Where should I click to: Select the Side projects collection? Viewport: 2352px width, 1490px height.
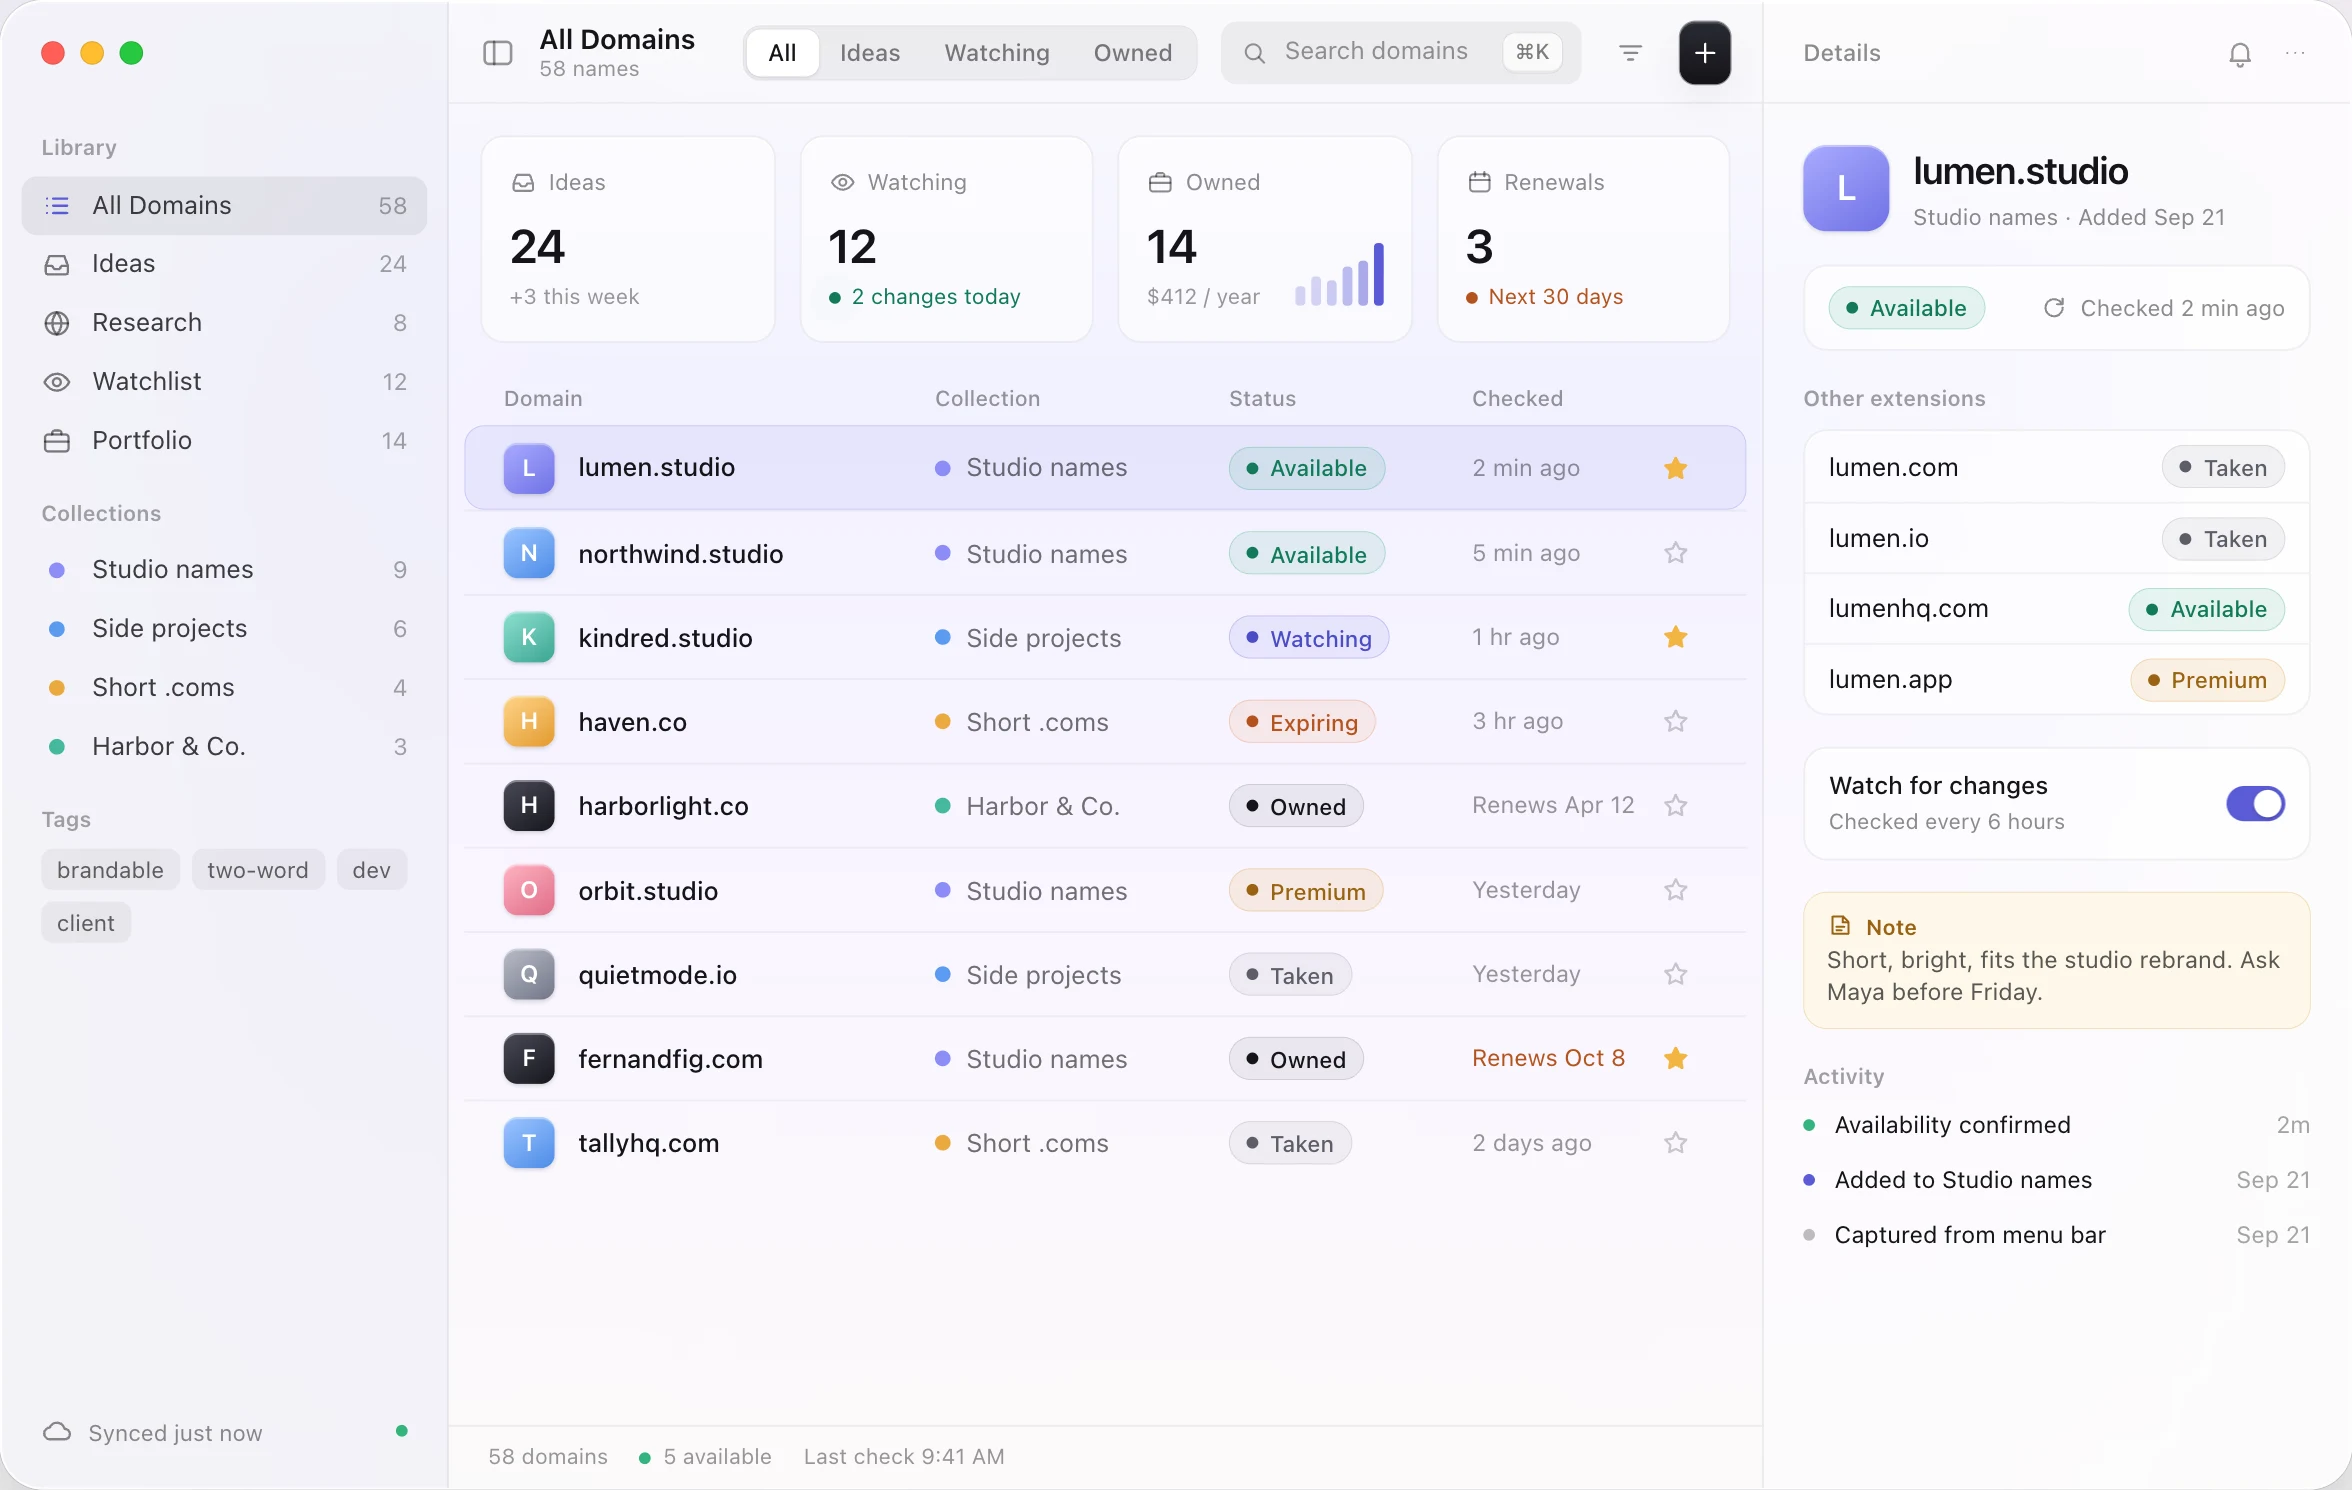click(x=224, y=629)
